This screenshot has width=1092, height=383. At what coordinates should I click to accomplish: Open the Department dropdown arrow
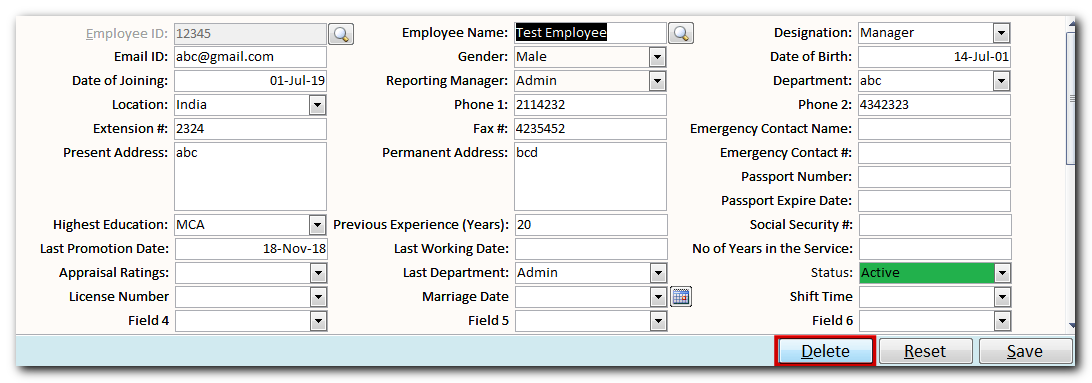(1001, 81)
